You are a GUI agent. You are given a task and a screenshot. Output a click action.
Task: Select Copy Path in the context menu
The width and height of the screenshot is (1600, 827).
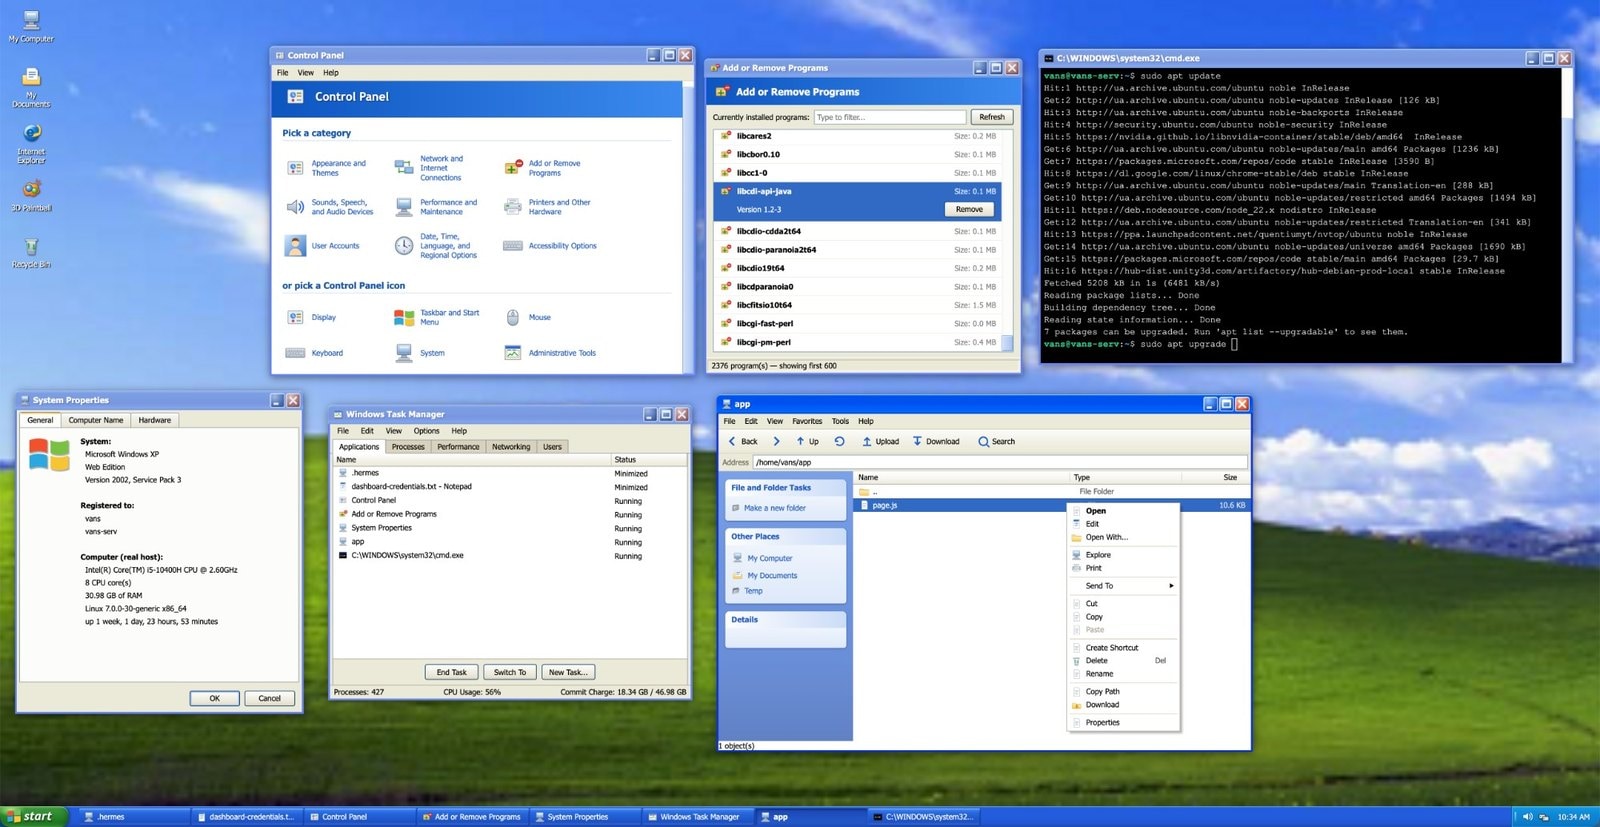pos(1124,692)
